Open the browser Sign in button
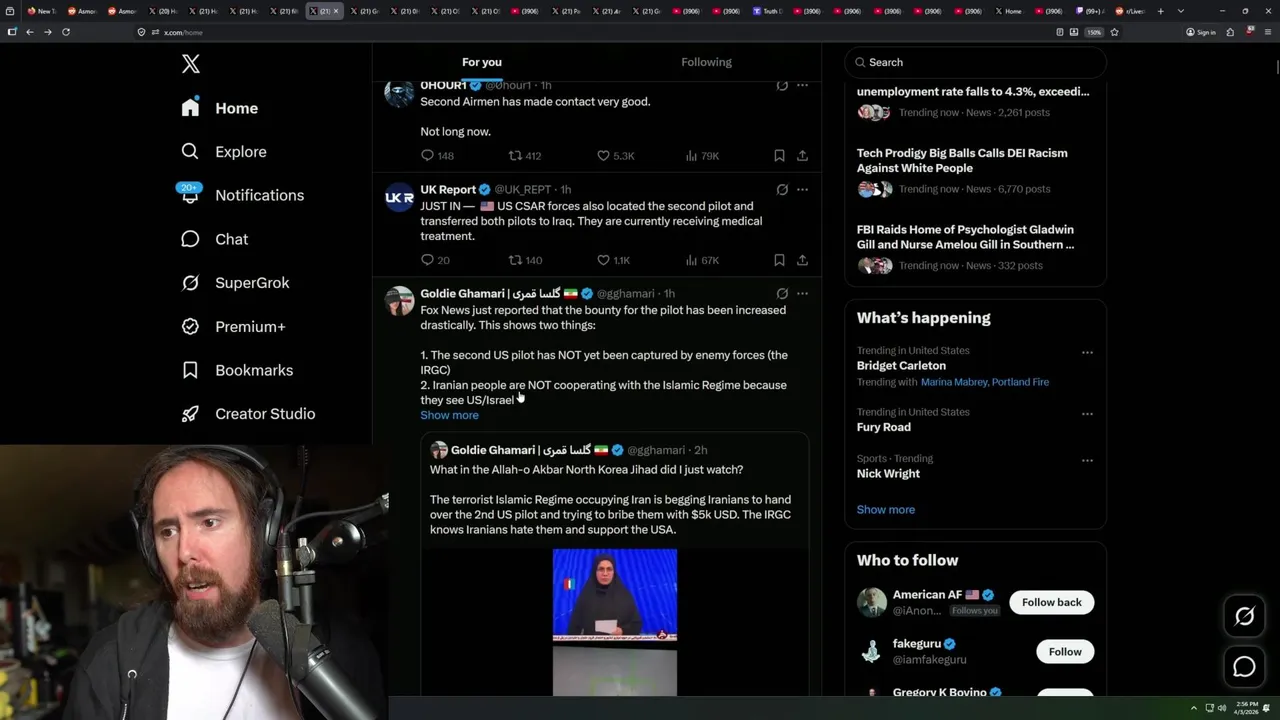Image resolution: width=1280 pixels, height=720 pixels. point(1200,32)
